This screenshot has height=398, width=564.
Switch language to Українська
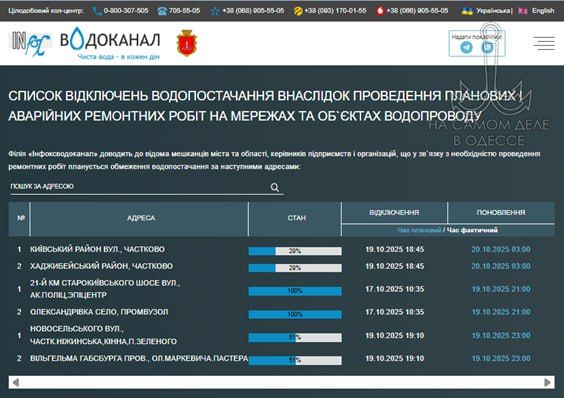pyautogui.click(x=493, y=11)
